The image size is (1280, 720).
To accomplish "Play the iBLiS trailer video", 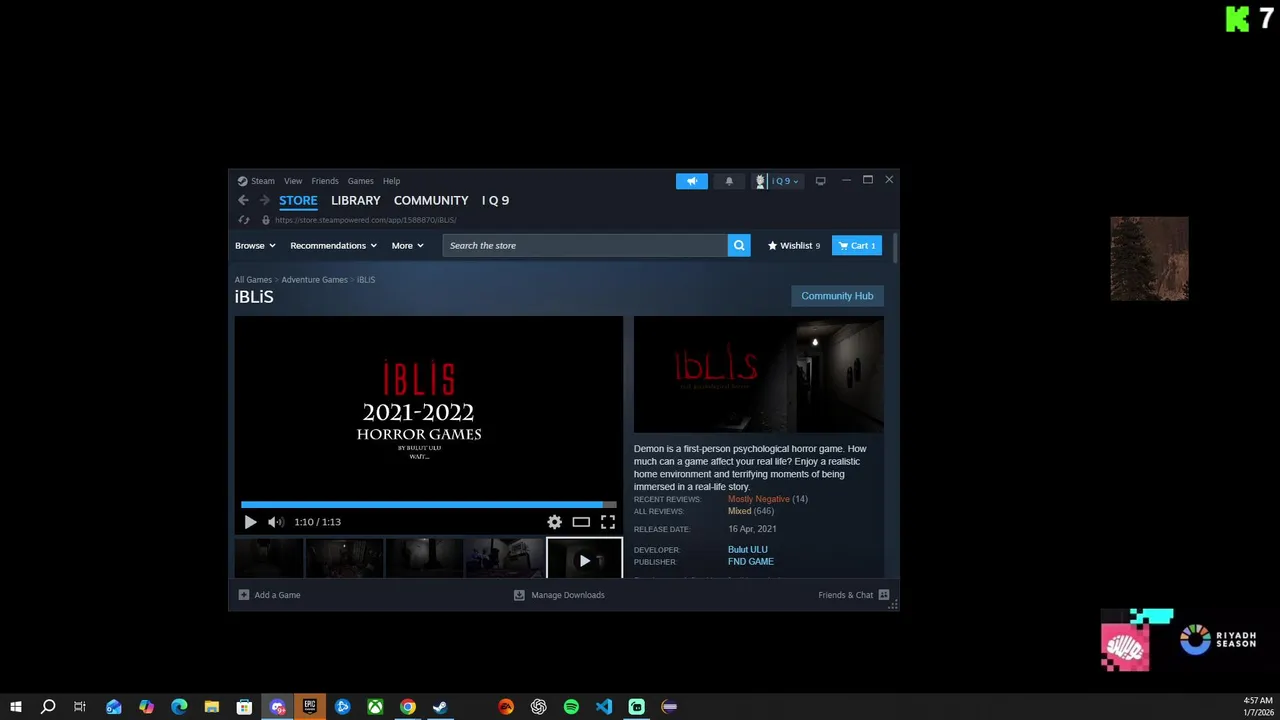I will click(250, 522).
